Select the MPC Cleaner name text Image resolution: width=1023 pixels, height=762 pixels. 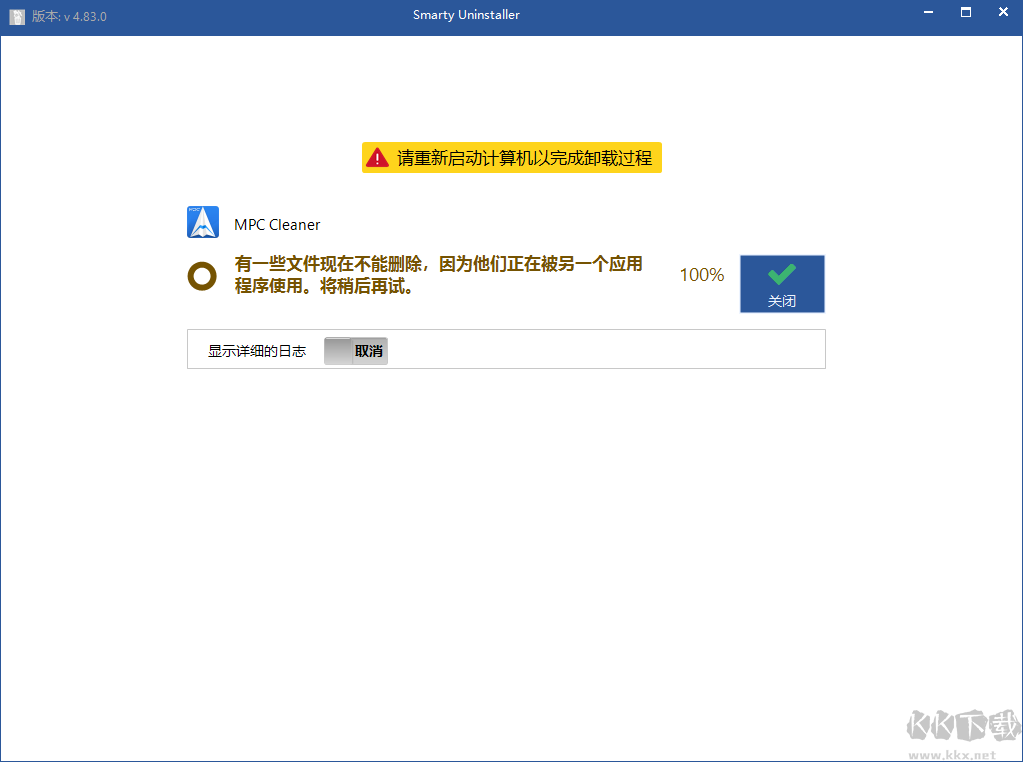coord(276,223)
